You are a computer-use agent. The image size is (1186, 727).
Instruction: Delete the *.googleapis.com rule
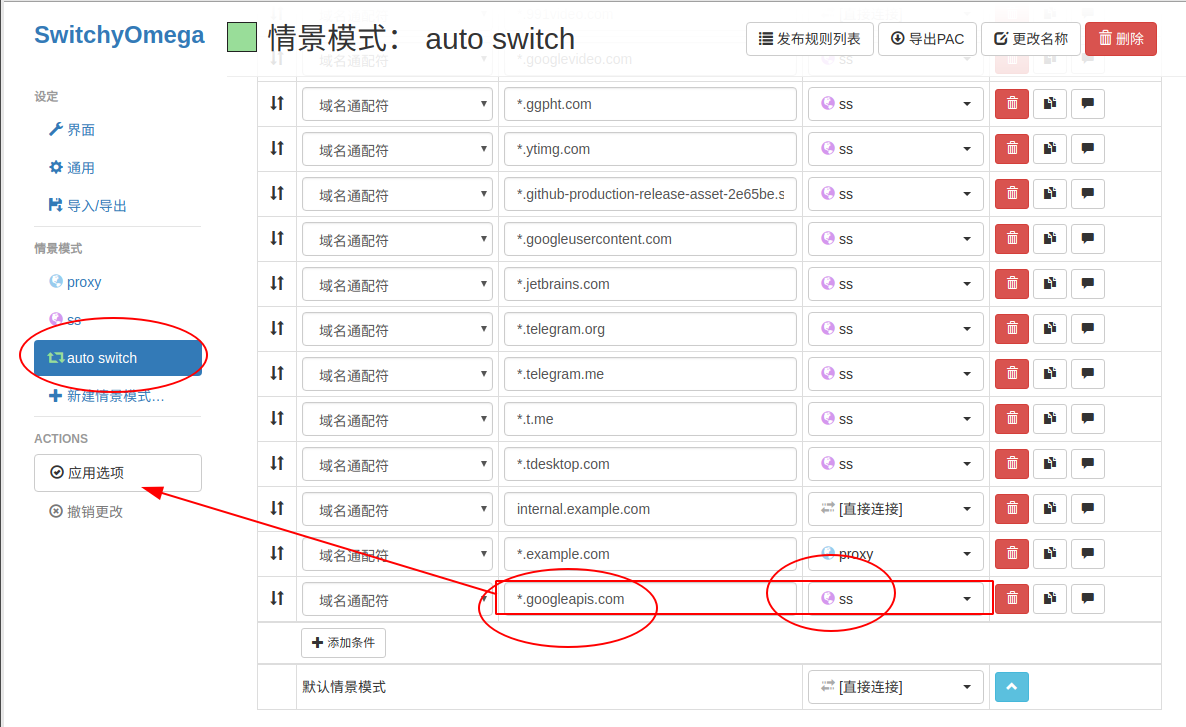1012,598
